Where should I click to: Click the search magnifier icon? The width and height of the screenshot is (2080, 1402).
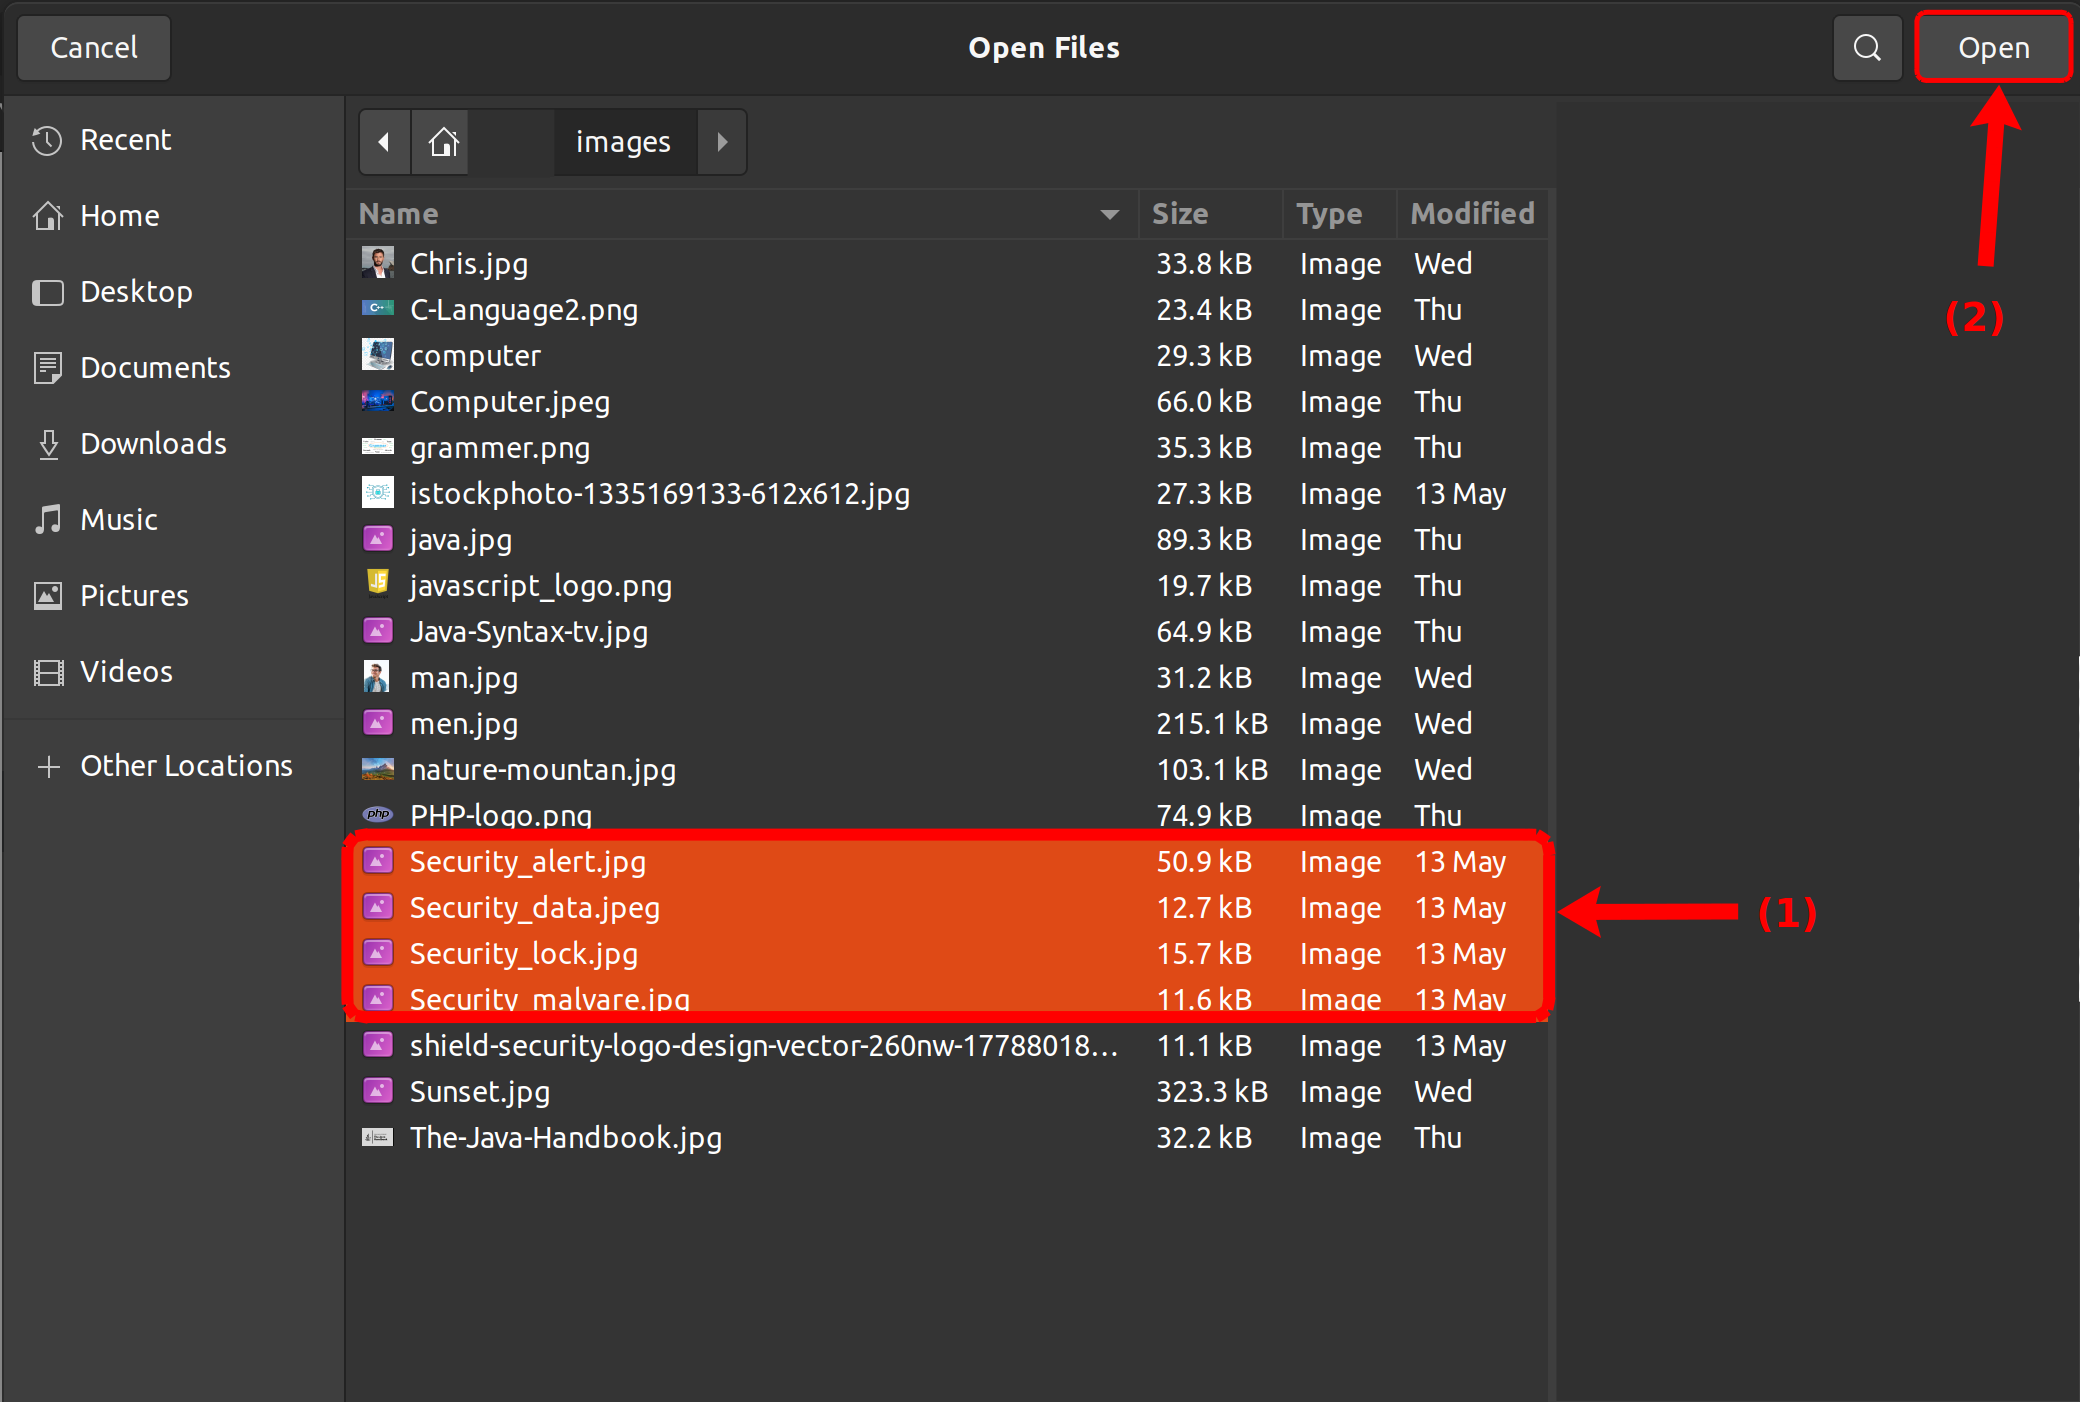1866,47
